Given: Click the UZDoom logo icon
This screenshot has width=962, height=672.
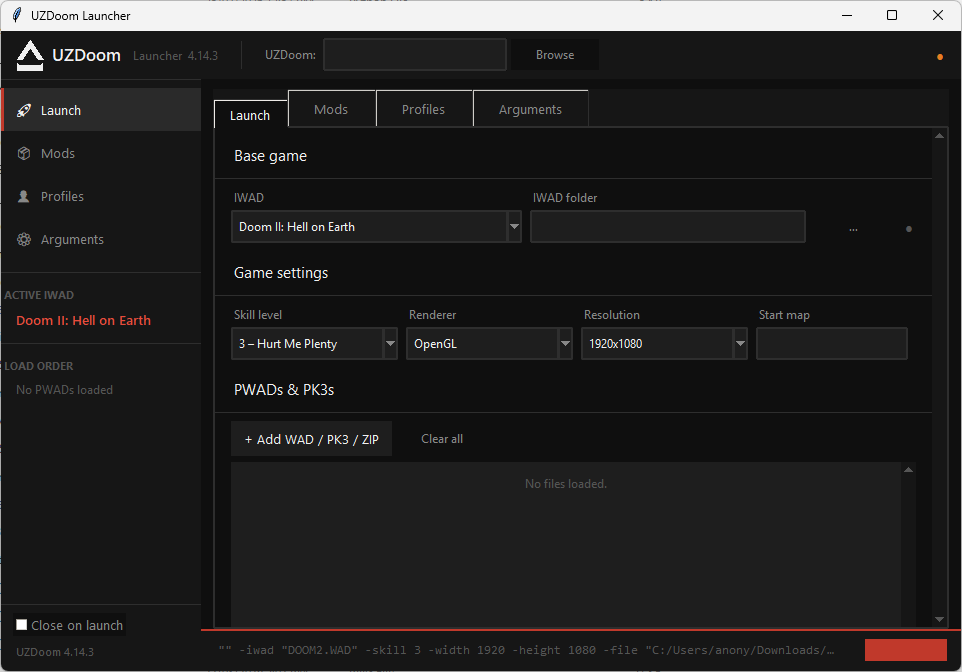Looking at the screenshot, I should 29,55.
